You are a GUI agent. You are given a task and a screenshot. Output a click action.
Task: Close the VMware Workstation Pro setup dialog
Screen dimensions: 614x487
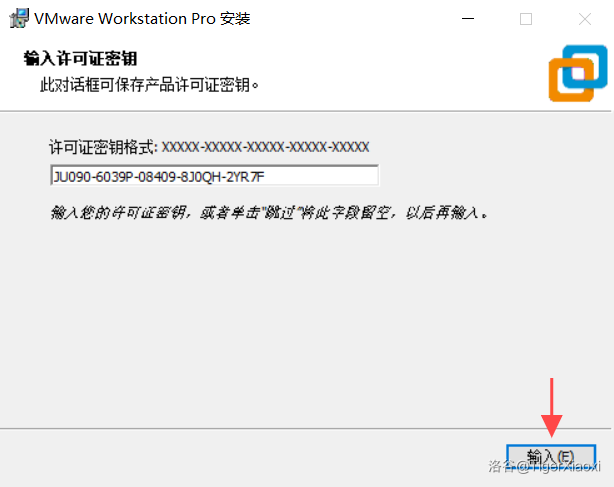[585, 19]
